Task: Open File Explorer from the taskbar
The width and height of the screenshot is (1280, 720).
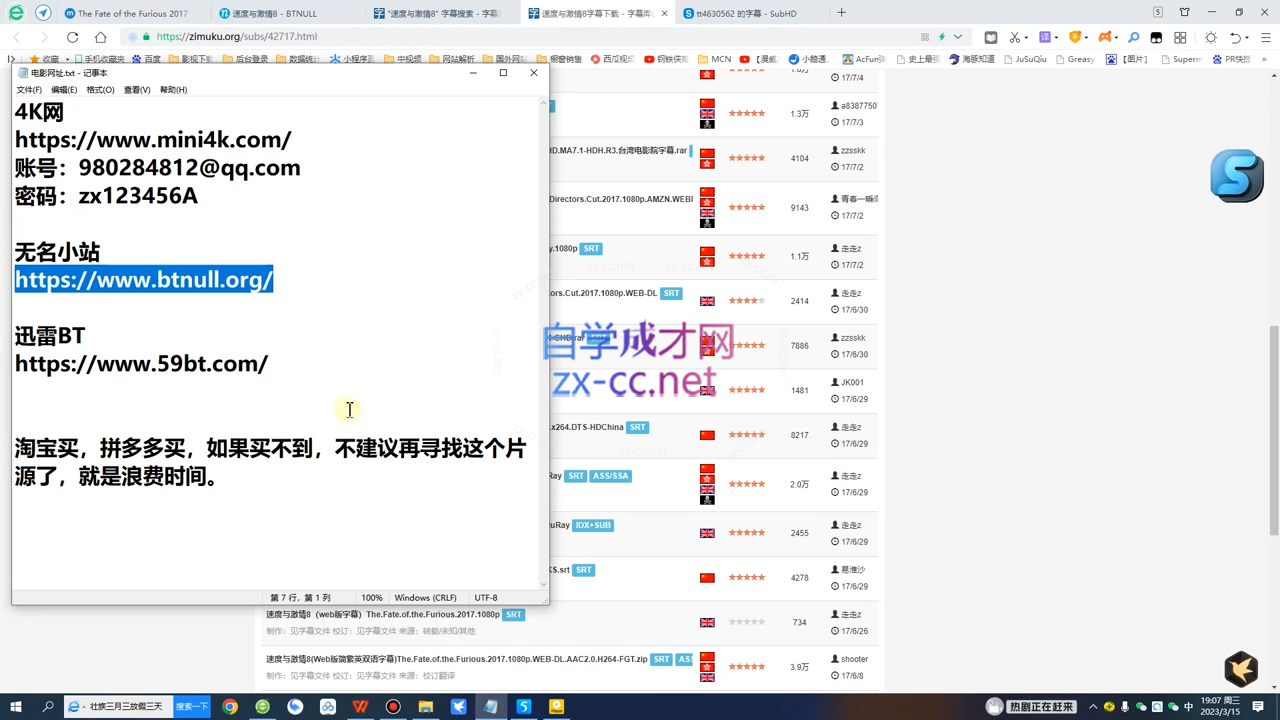Action: pos(425,706)
